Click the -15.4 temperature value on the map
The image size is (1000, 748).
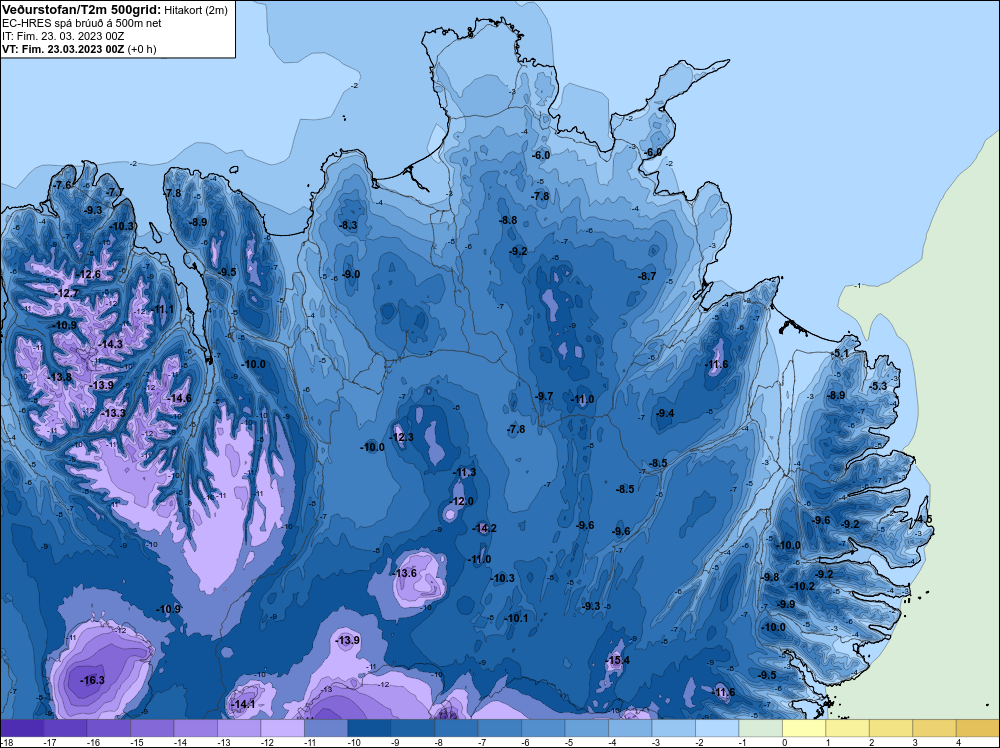[617, 660]
